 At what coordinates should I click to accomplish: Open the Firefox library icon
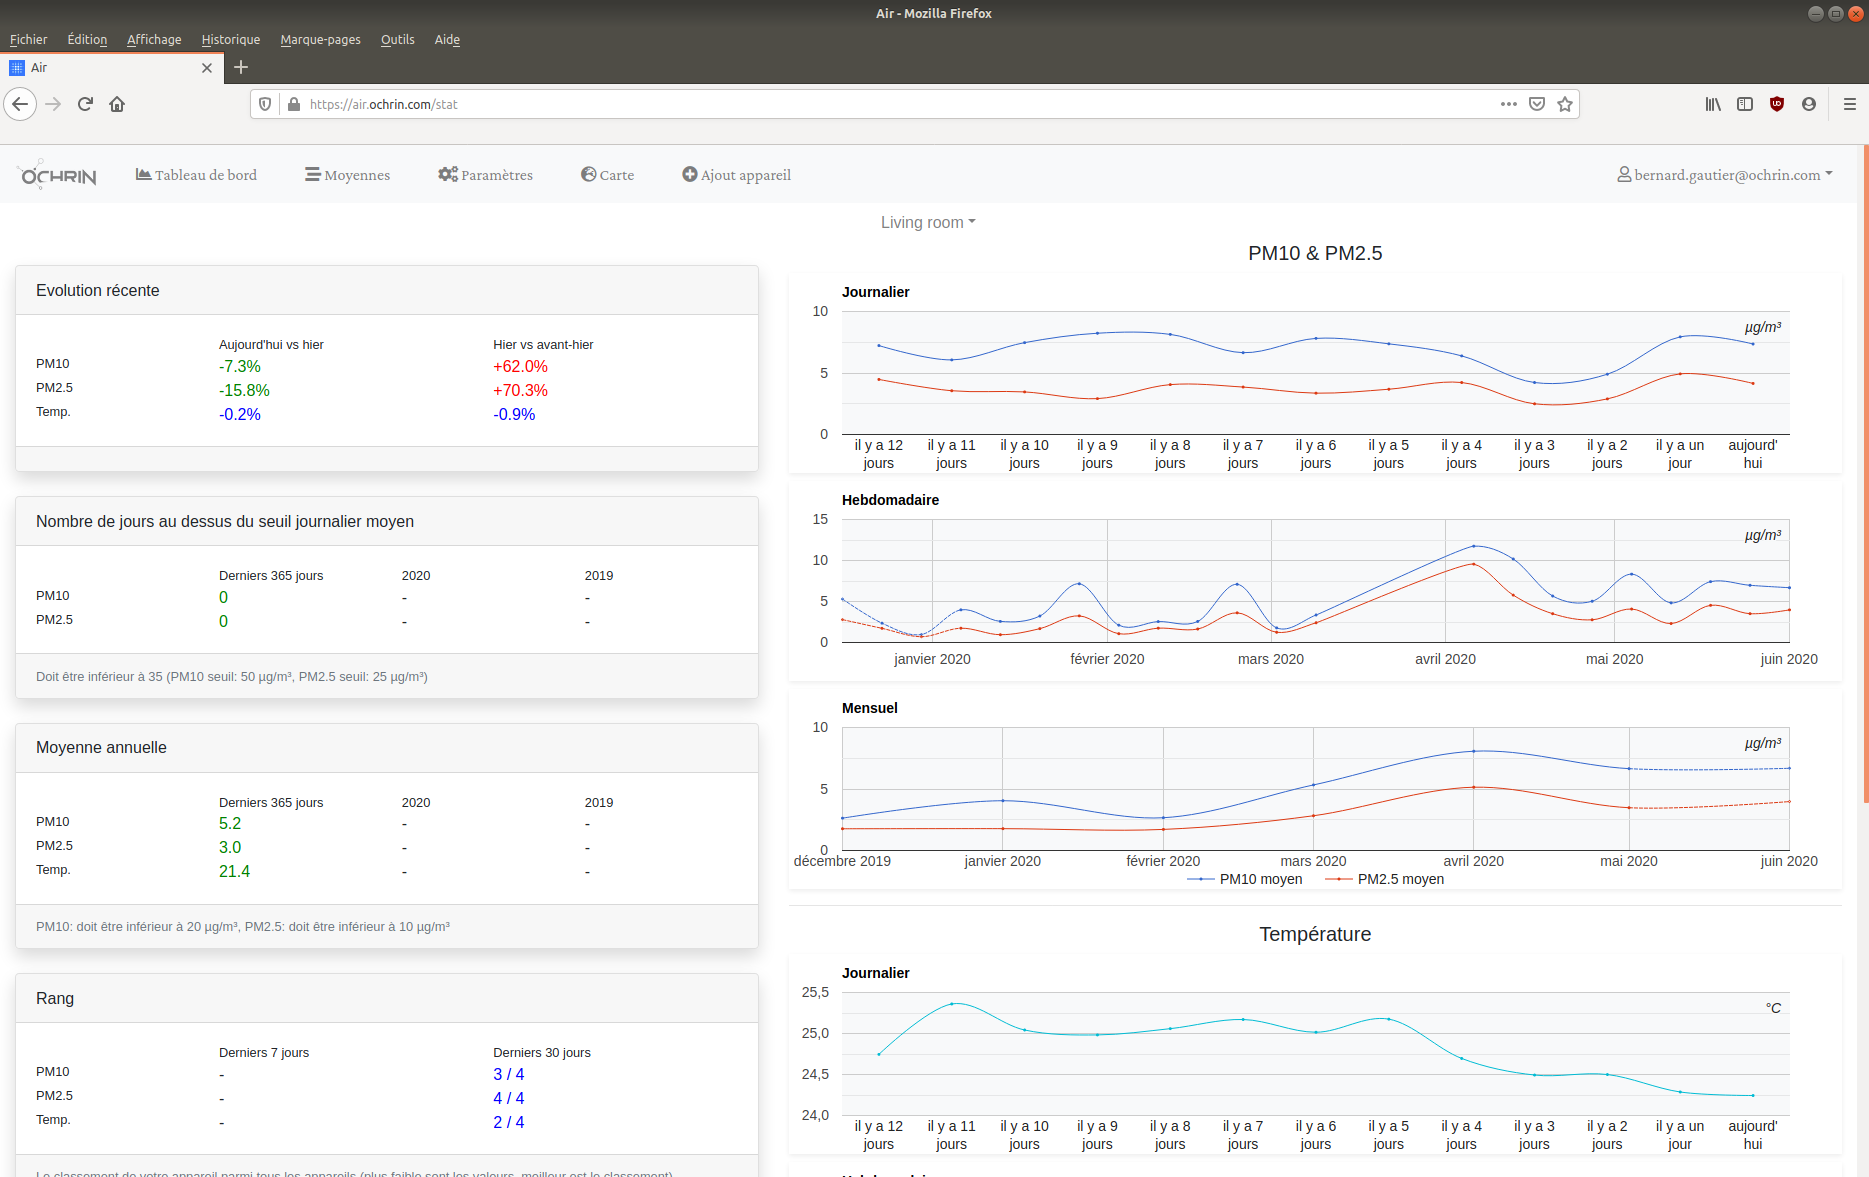(x=1713, y=104)
